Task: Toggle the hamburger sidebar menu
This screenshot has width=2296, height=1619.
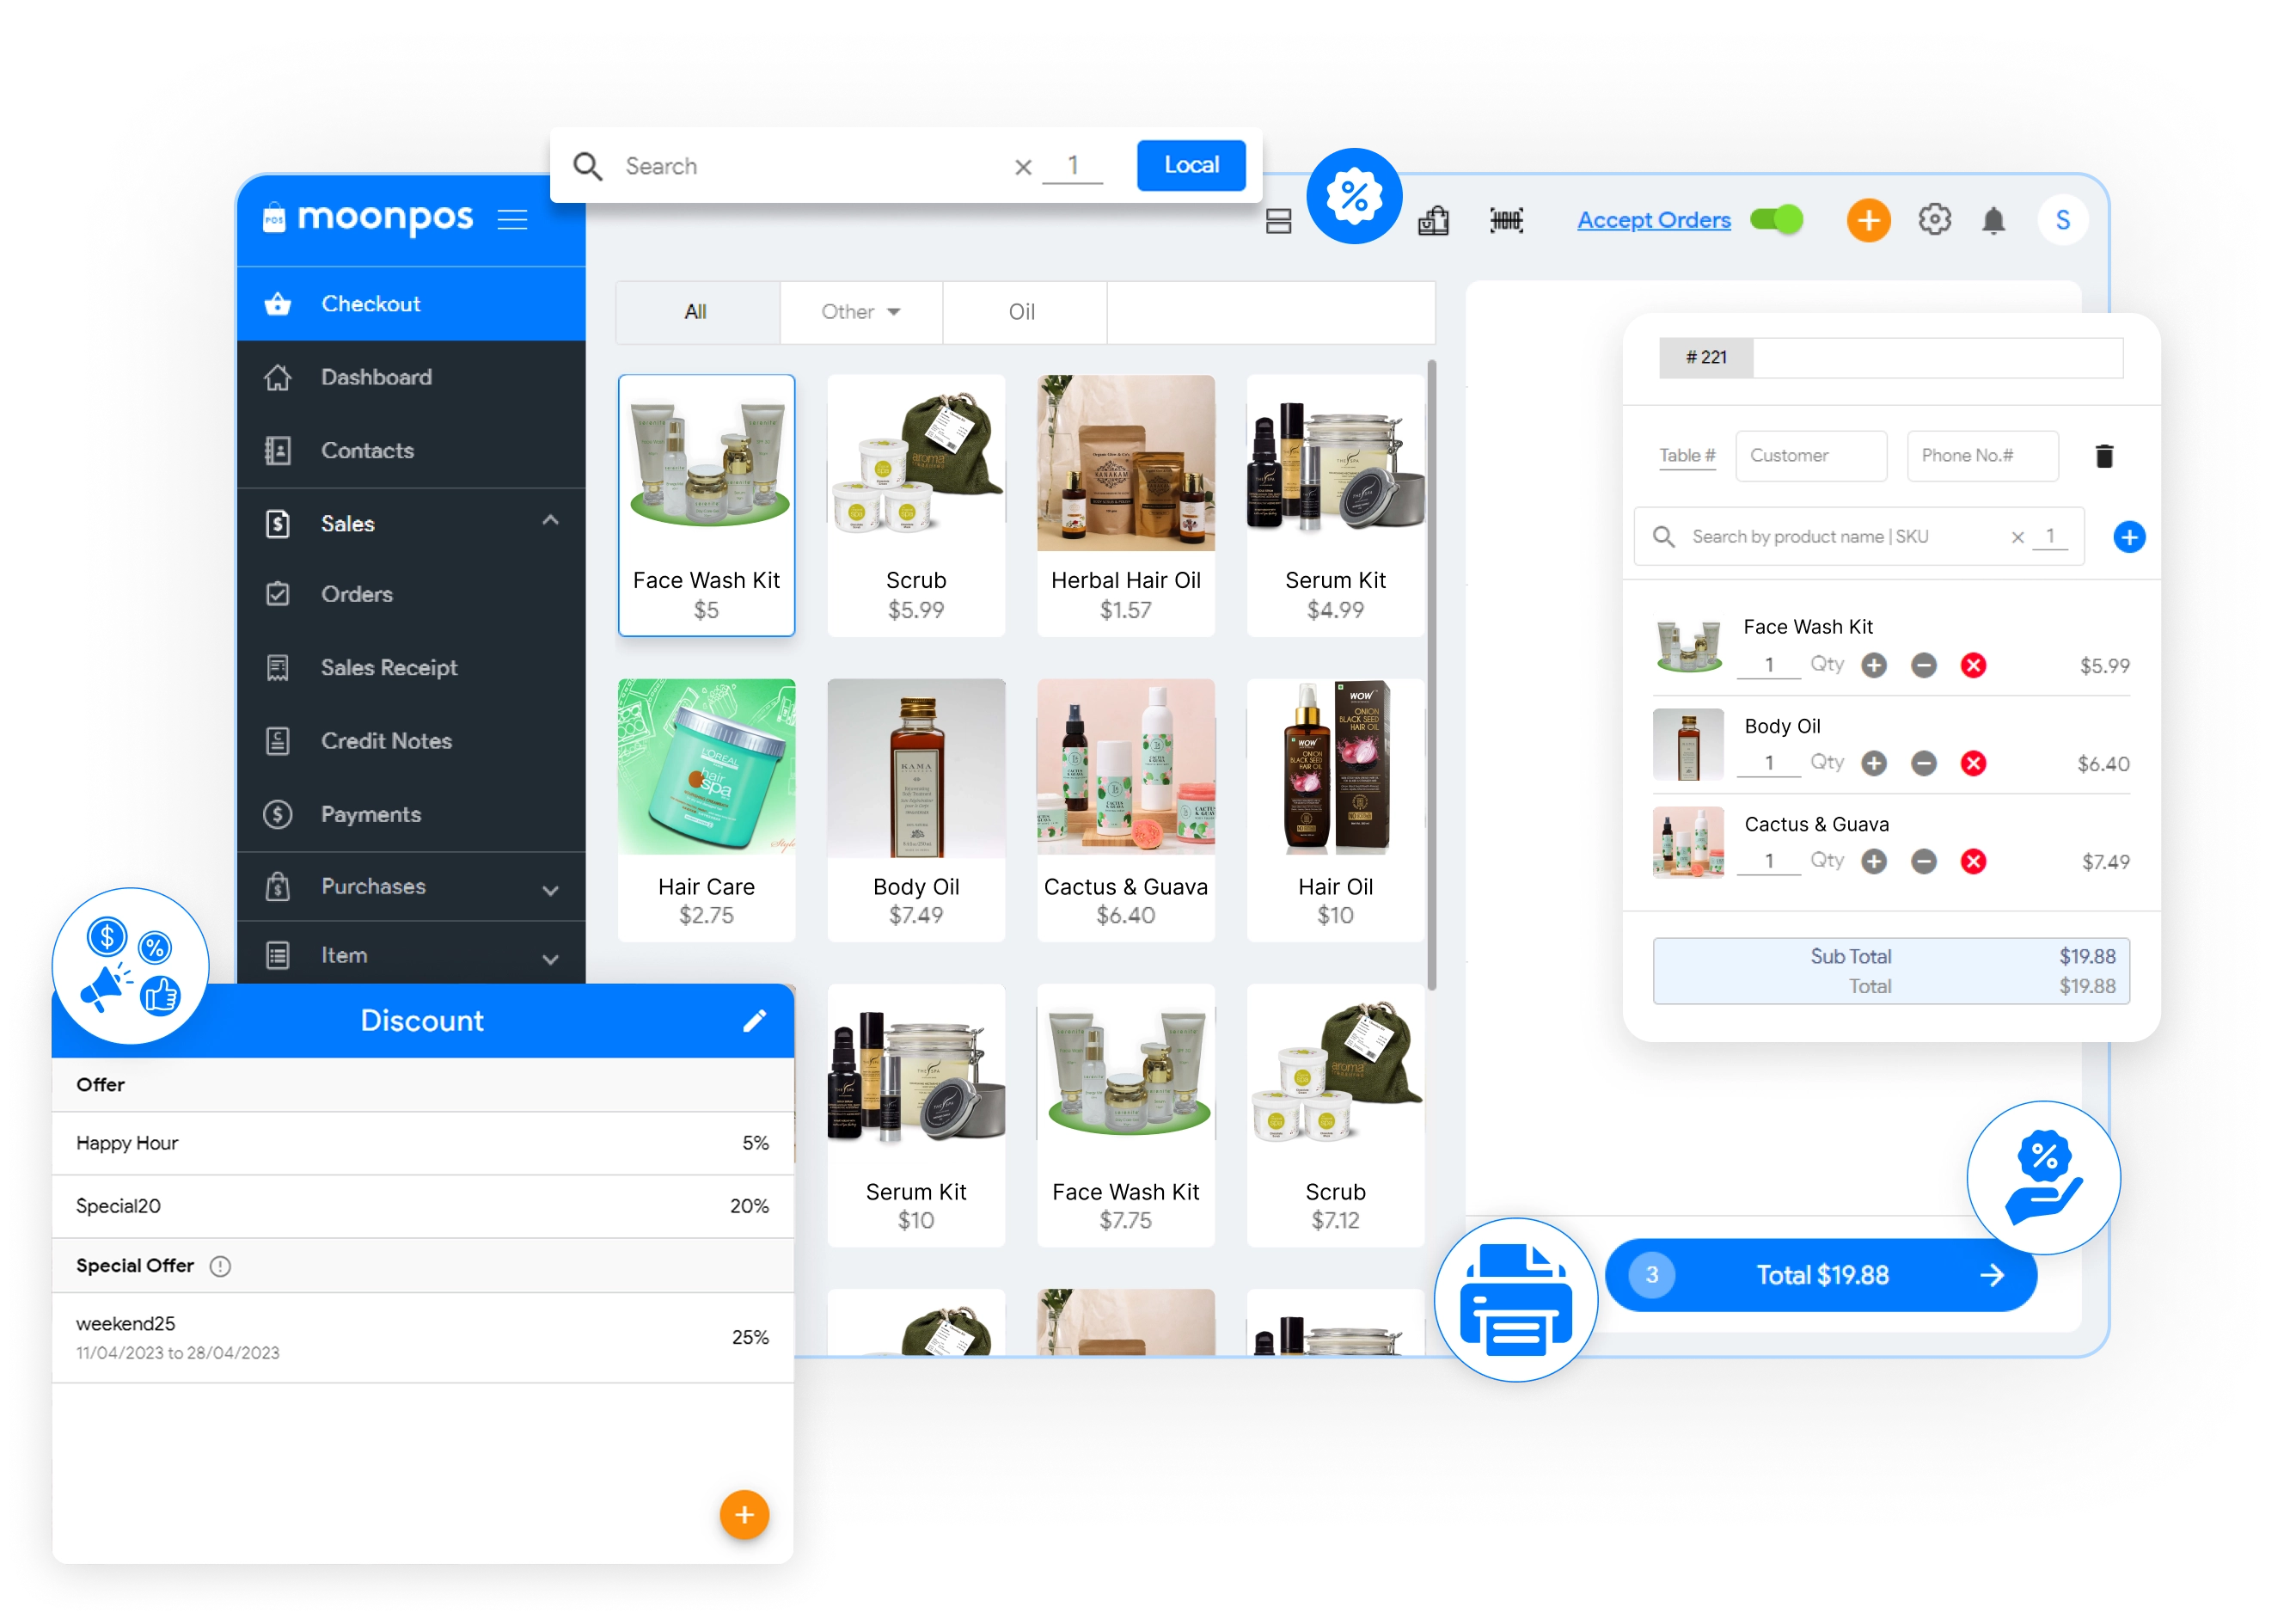Action: pyautogui.click(x=512, y=219)
